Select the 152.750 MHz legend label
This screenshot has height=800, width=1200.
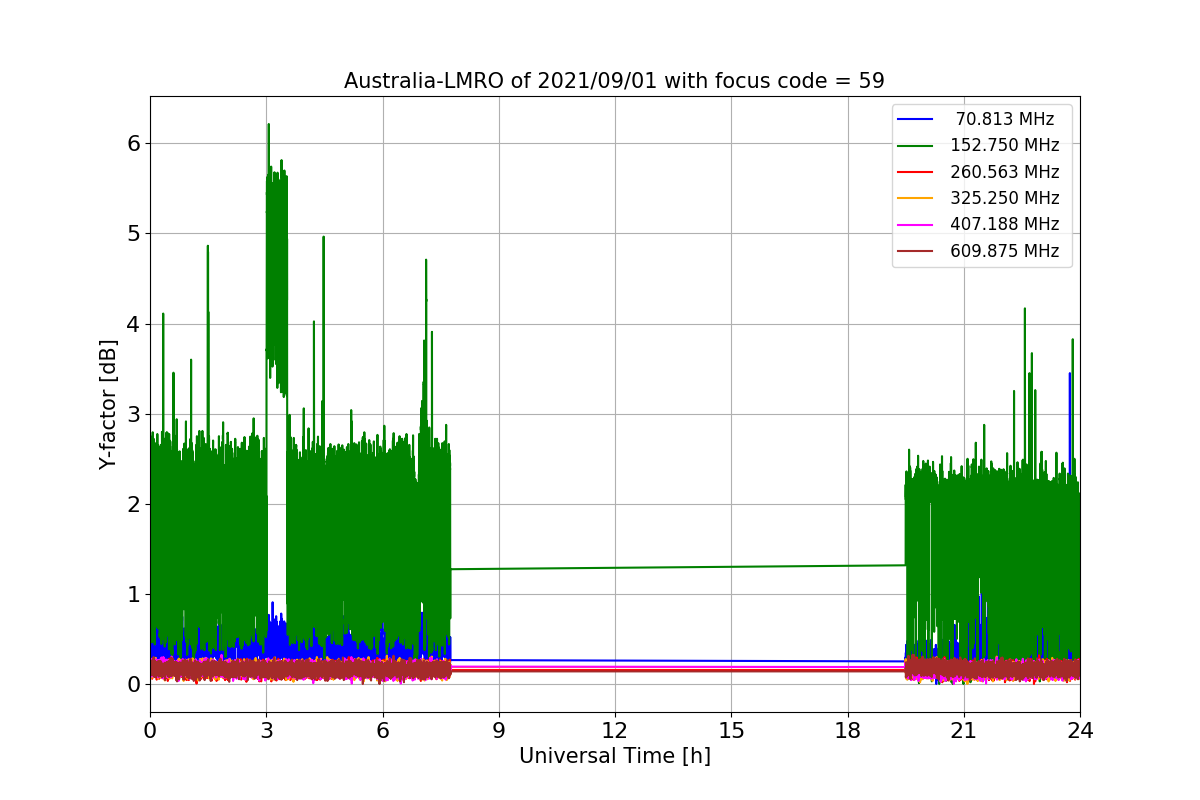[1005, 146]
